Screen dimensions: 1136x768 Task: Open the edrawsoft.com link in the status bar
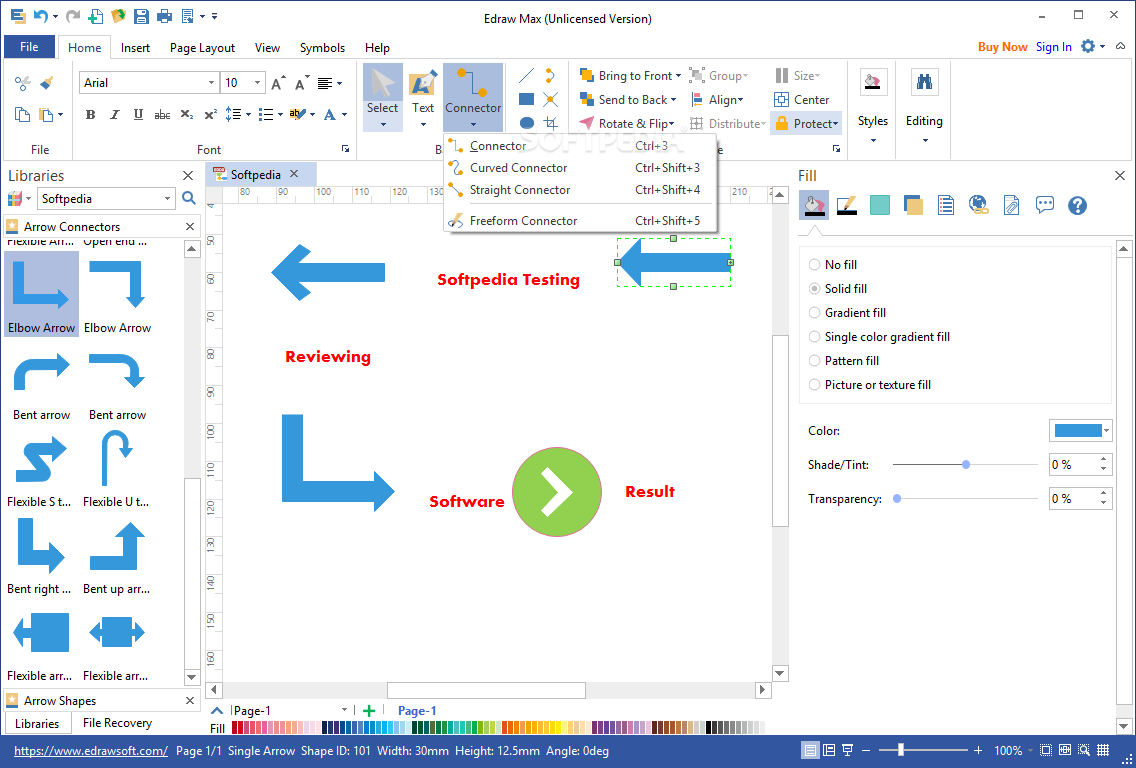[x=91, y=751]
